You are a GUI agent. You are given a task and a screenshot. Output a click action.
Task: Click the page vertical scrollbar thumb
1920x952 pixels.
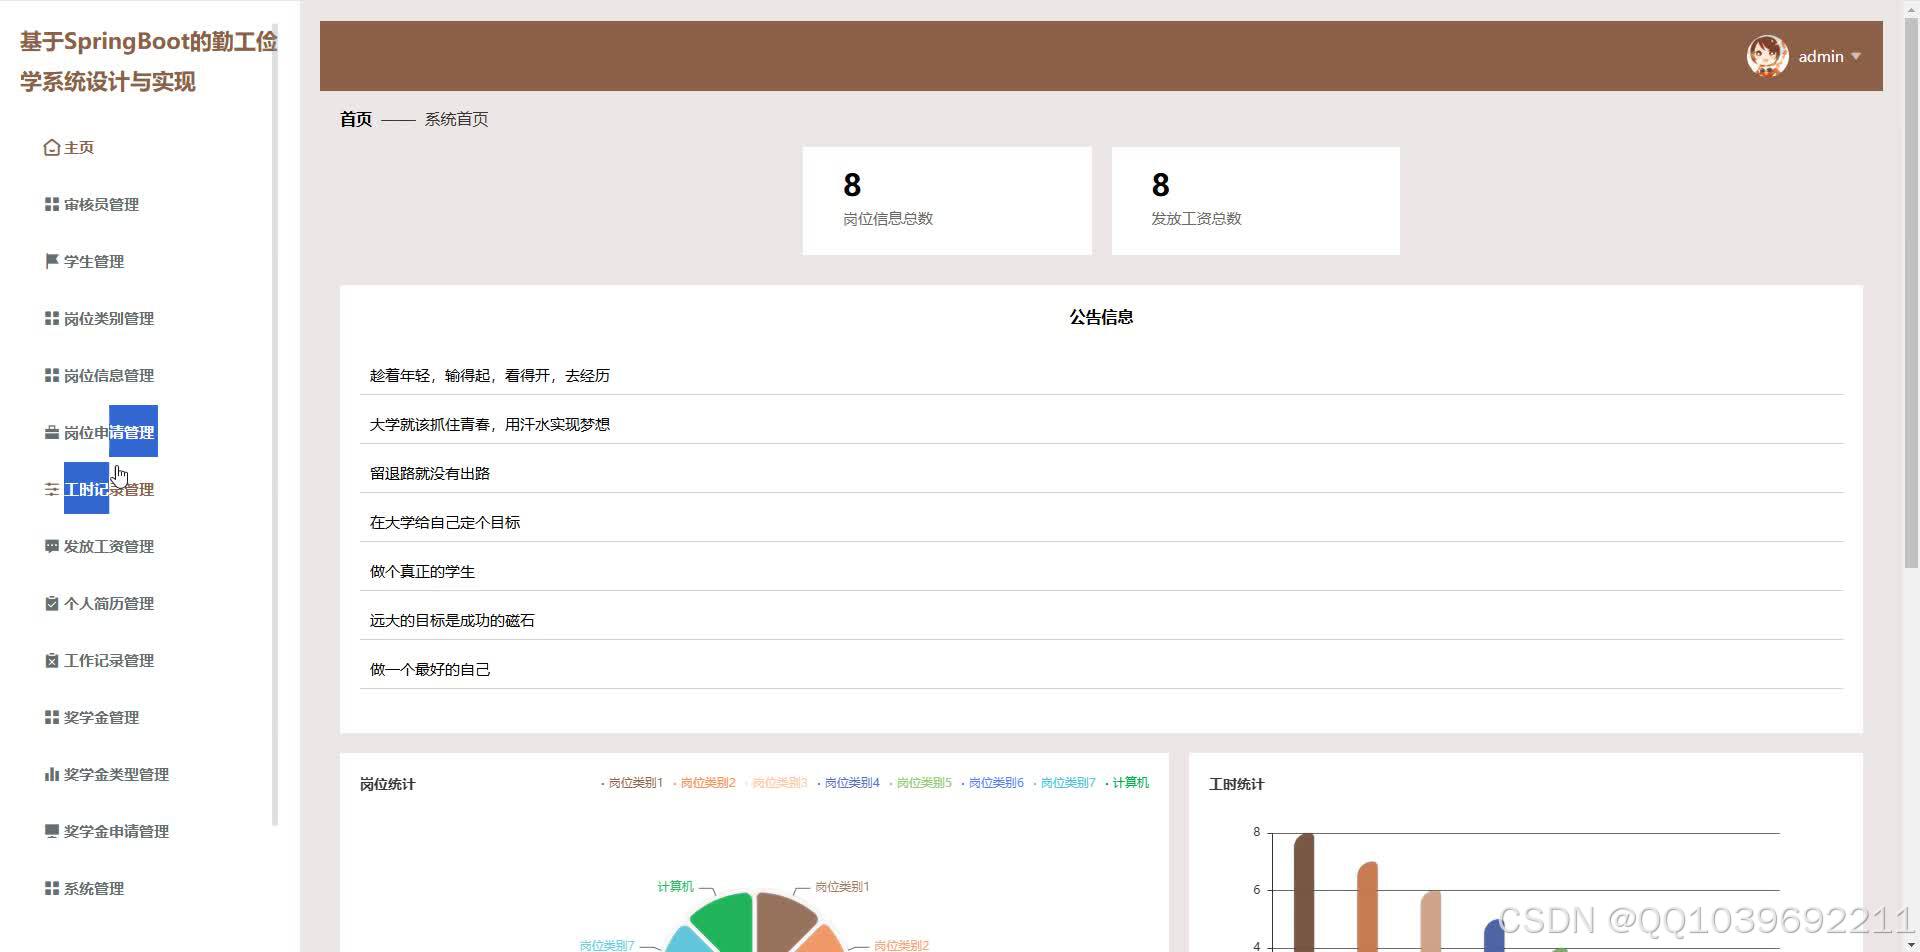[1911, 290]
